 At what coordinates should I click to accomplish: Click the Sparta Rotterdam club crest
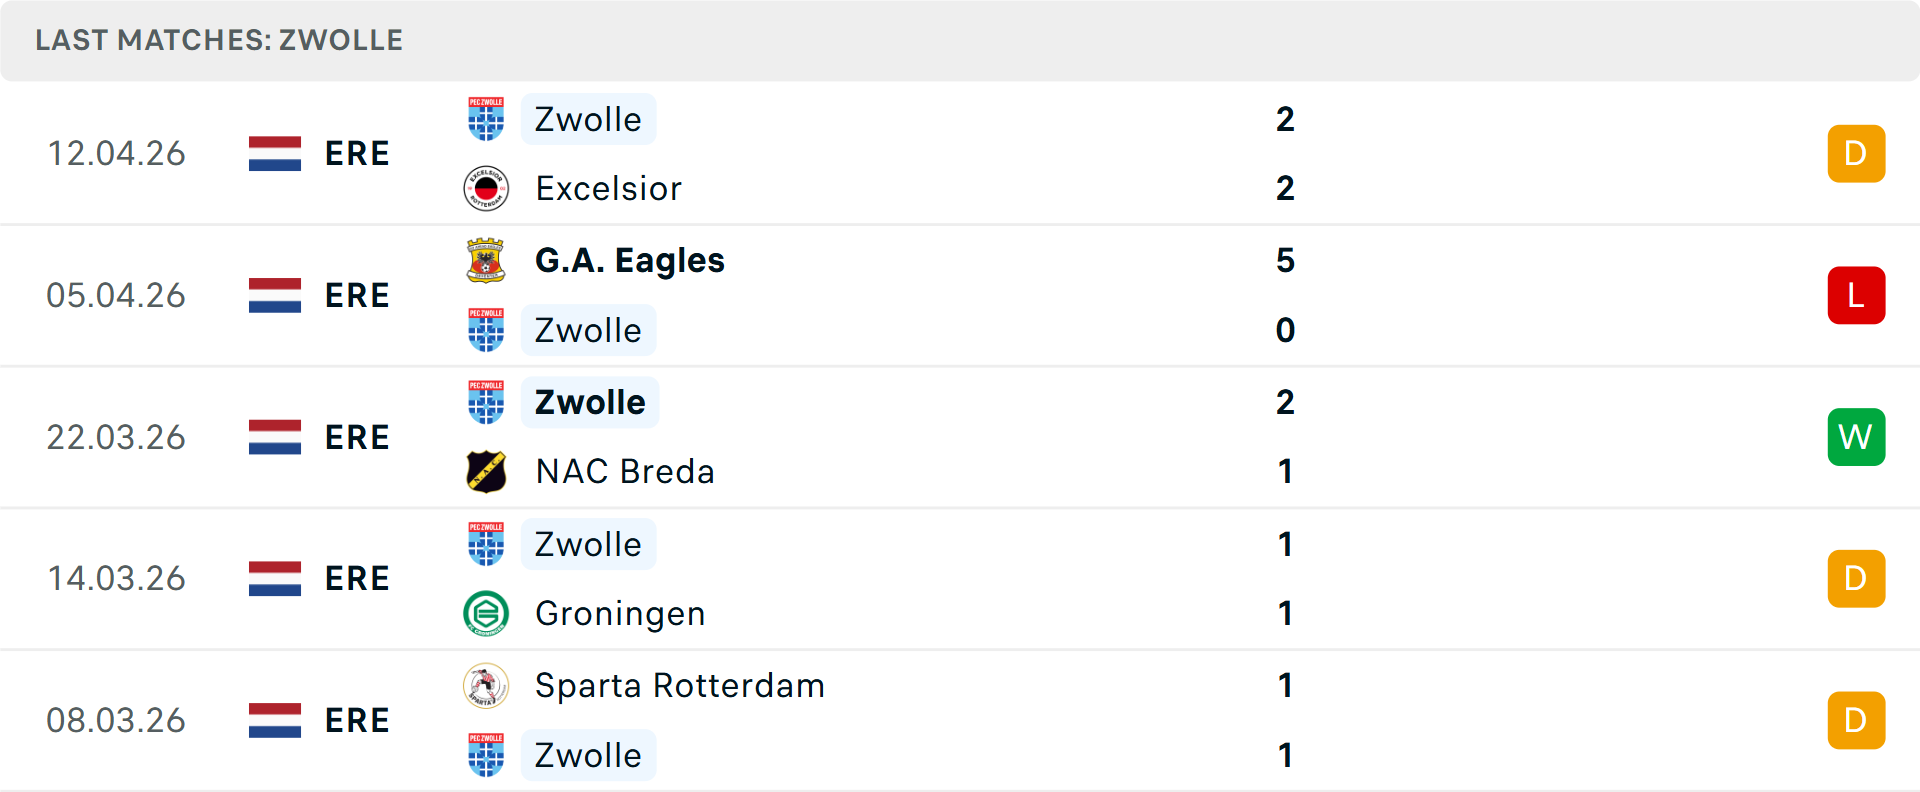point(486,686)
